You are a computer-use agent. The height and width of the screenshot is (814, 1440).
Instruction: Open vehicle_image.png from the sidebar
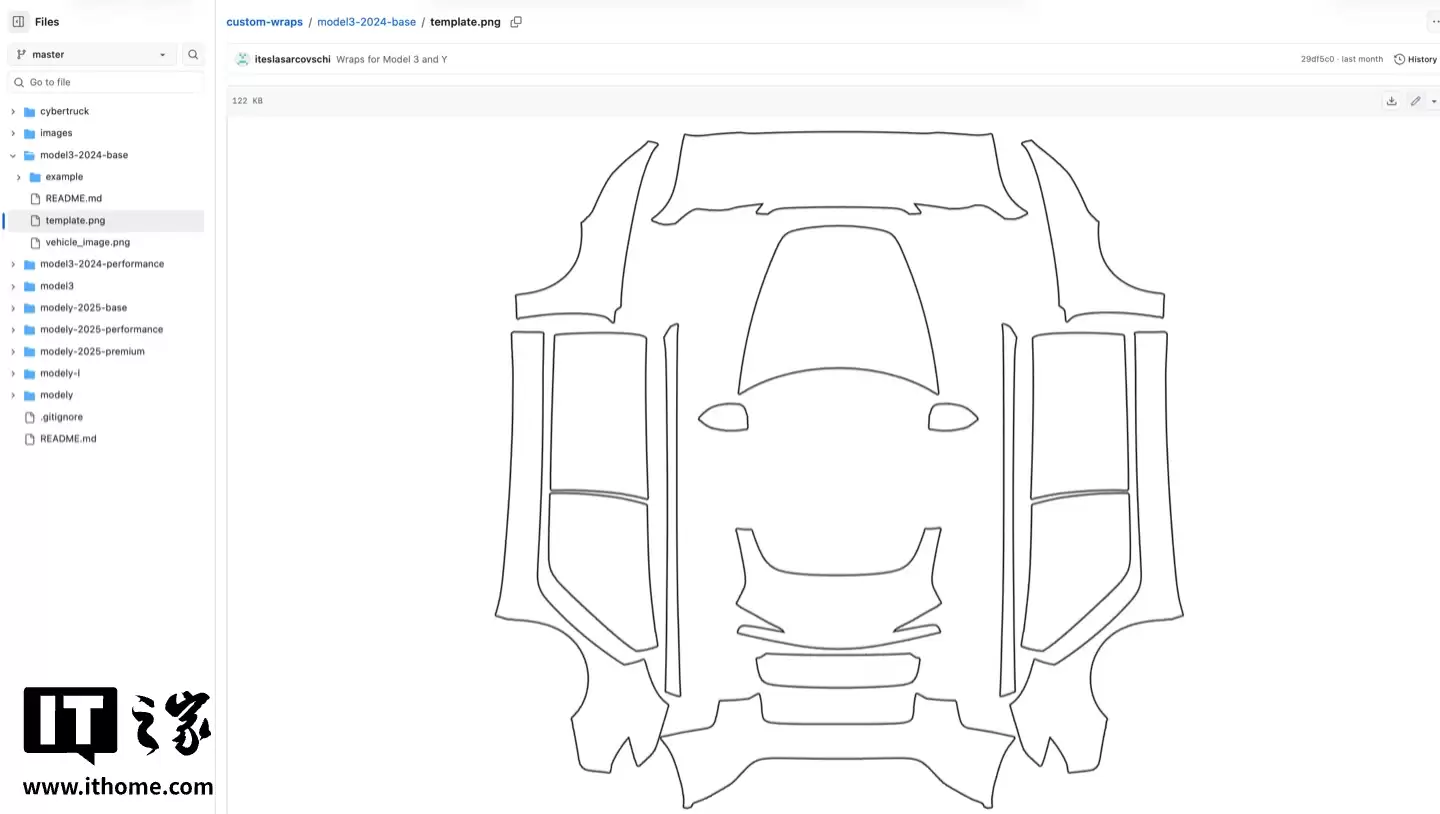(89, 242)
